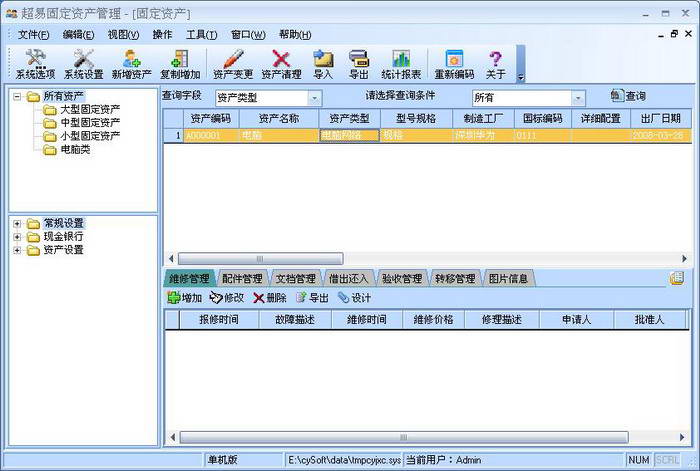This screenshot has height=471, width=700.
Task: Collapse the 所有资产 tree node
Action: [17, 96]
